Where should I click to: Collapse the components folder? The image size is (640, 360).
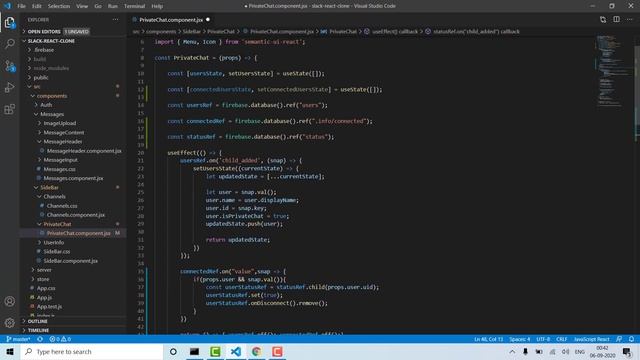coord(52,96)
